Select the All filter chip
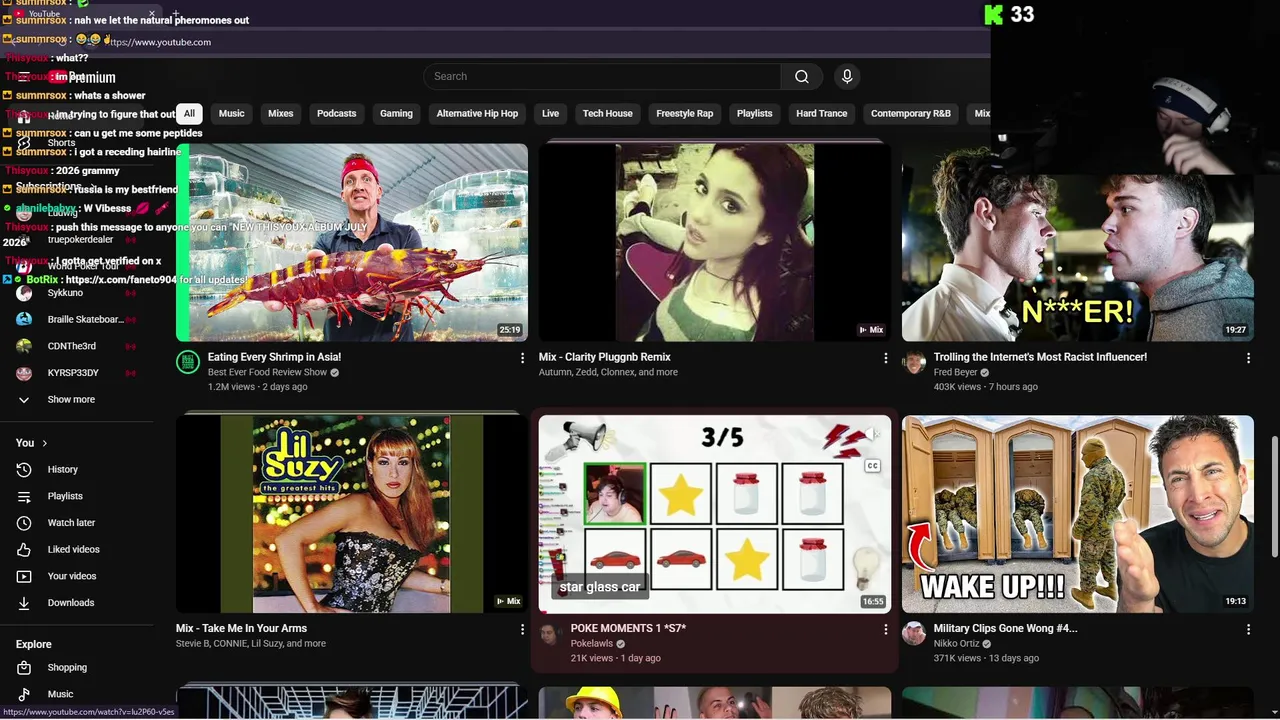 189,113
